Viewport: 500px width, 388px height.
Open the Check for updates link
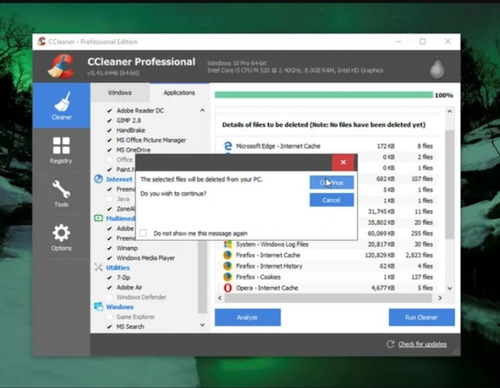click(x=422, y=344)
